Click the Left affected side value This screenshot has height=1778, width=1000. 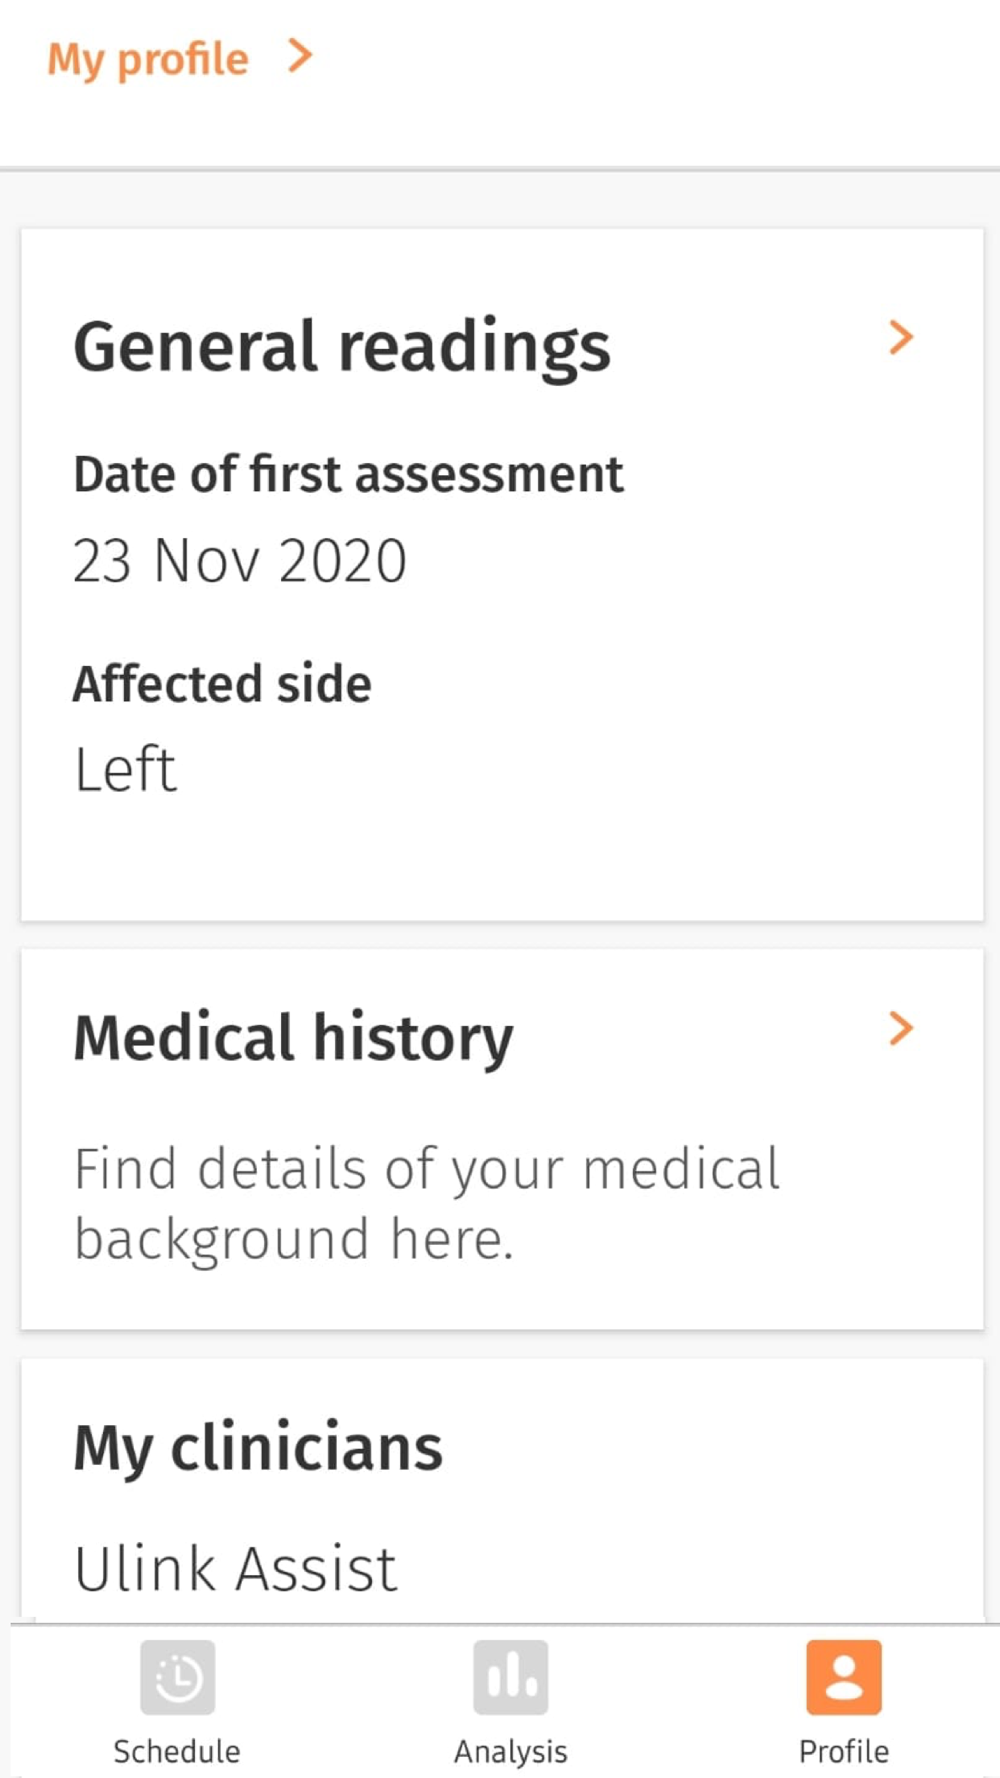[x=126, y=769]
